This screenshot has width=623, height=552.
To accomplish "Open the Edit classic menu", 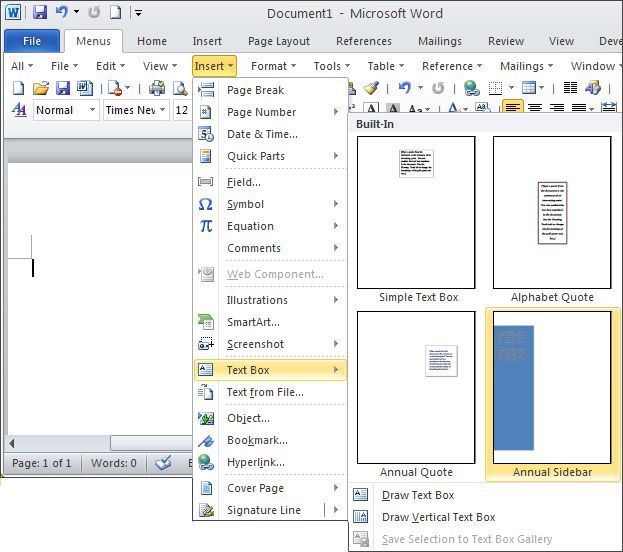I will (110, 66).
